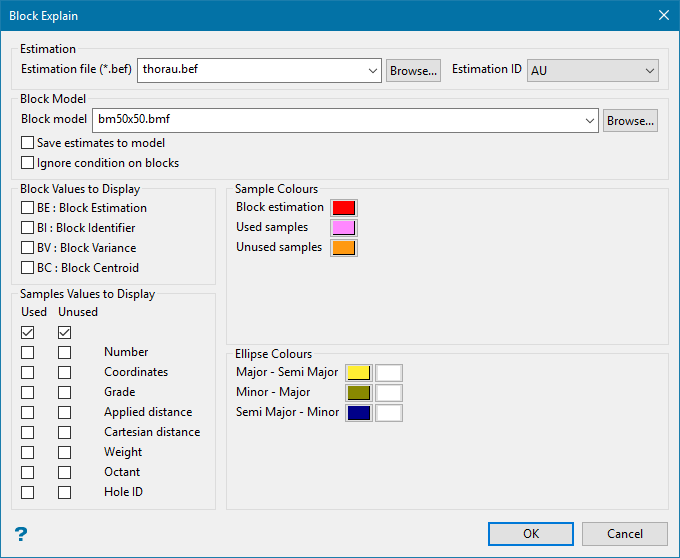Image resolution: width=680 pixels, height=558 pixels.
Task: Change the pink Used samples colour
Action: pos(344,228)
